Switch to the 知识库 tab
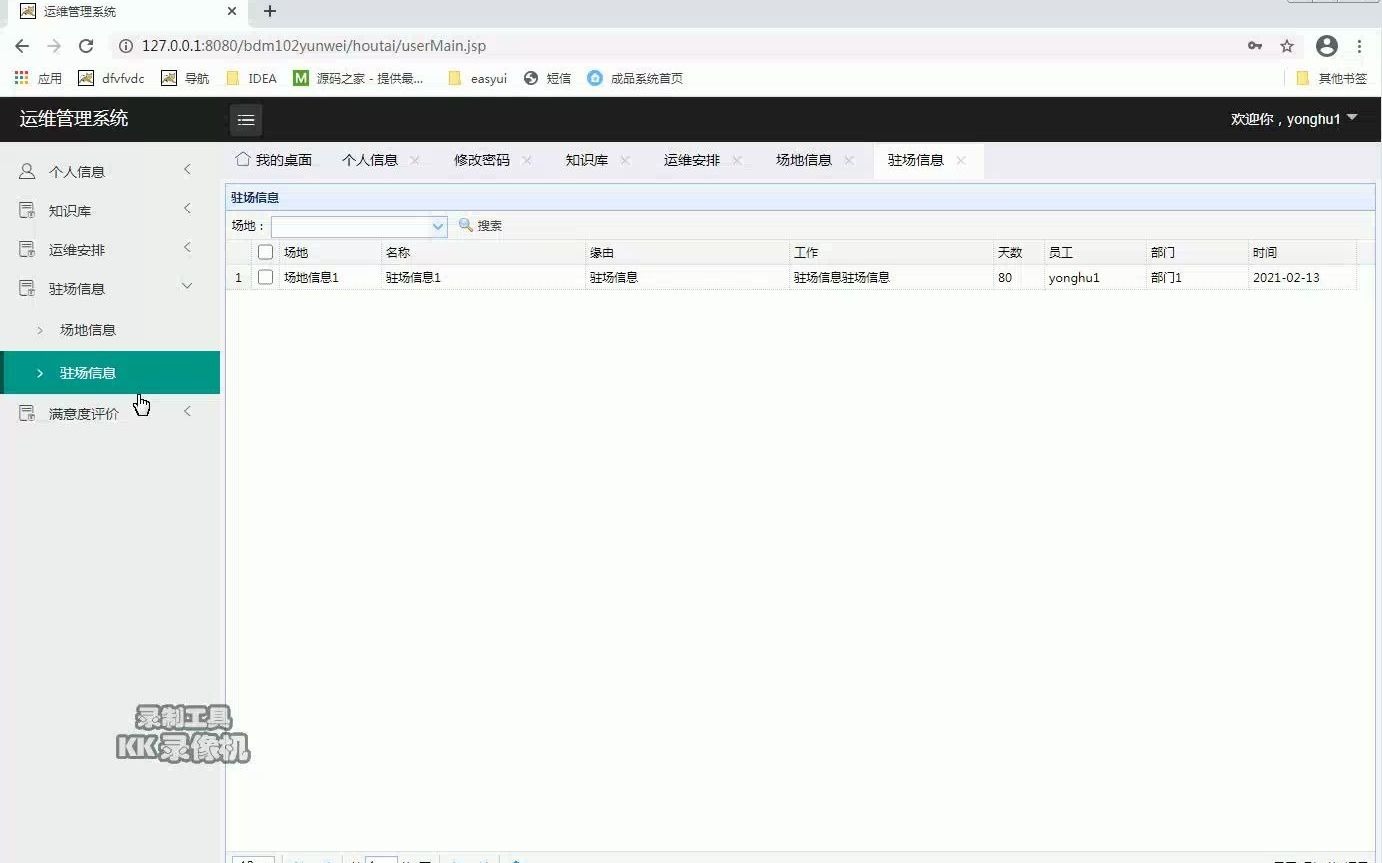 coord(587,160)
